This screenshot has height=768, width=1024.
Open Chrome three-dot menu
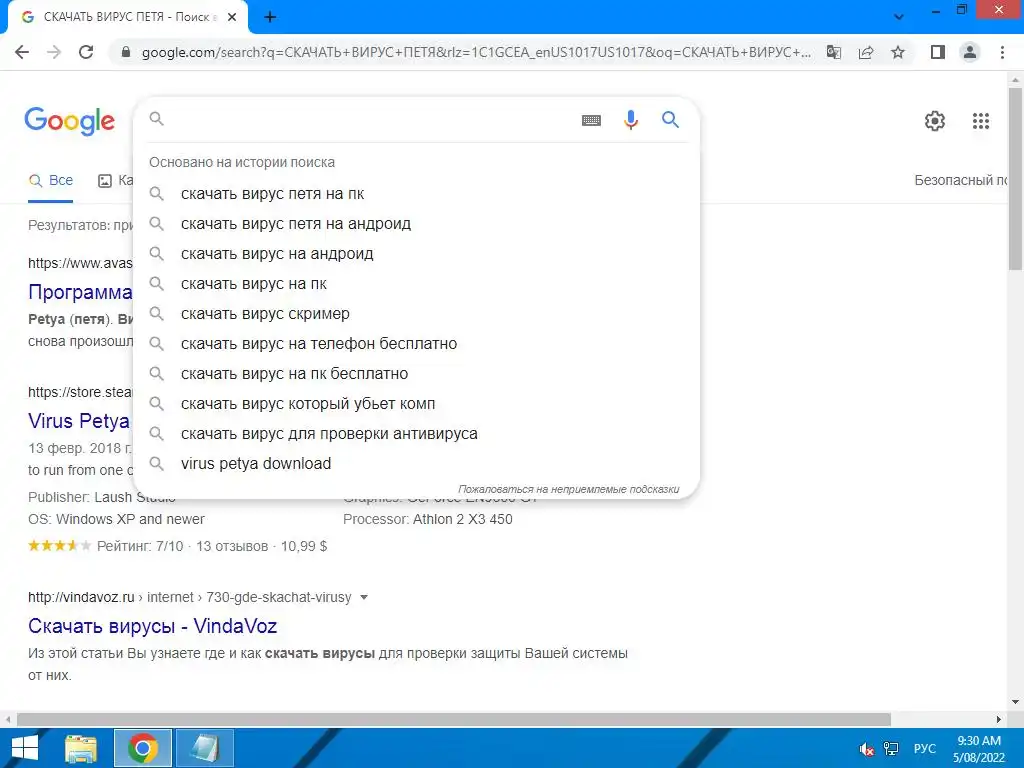(x=1002, y=52)
